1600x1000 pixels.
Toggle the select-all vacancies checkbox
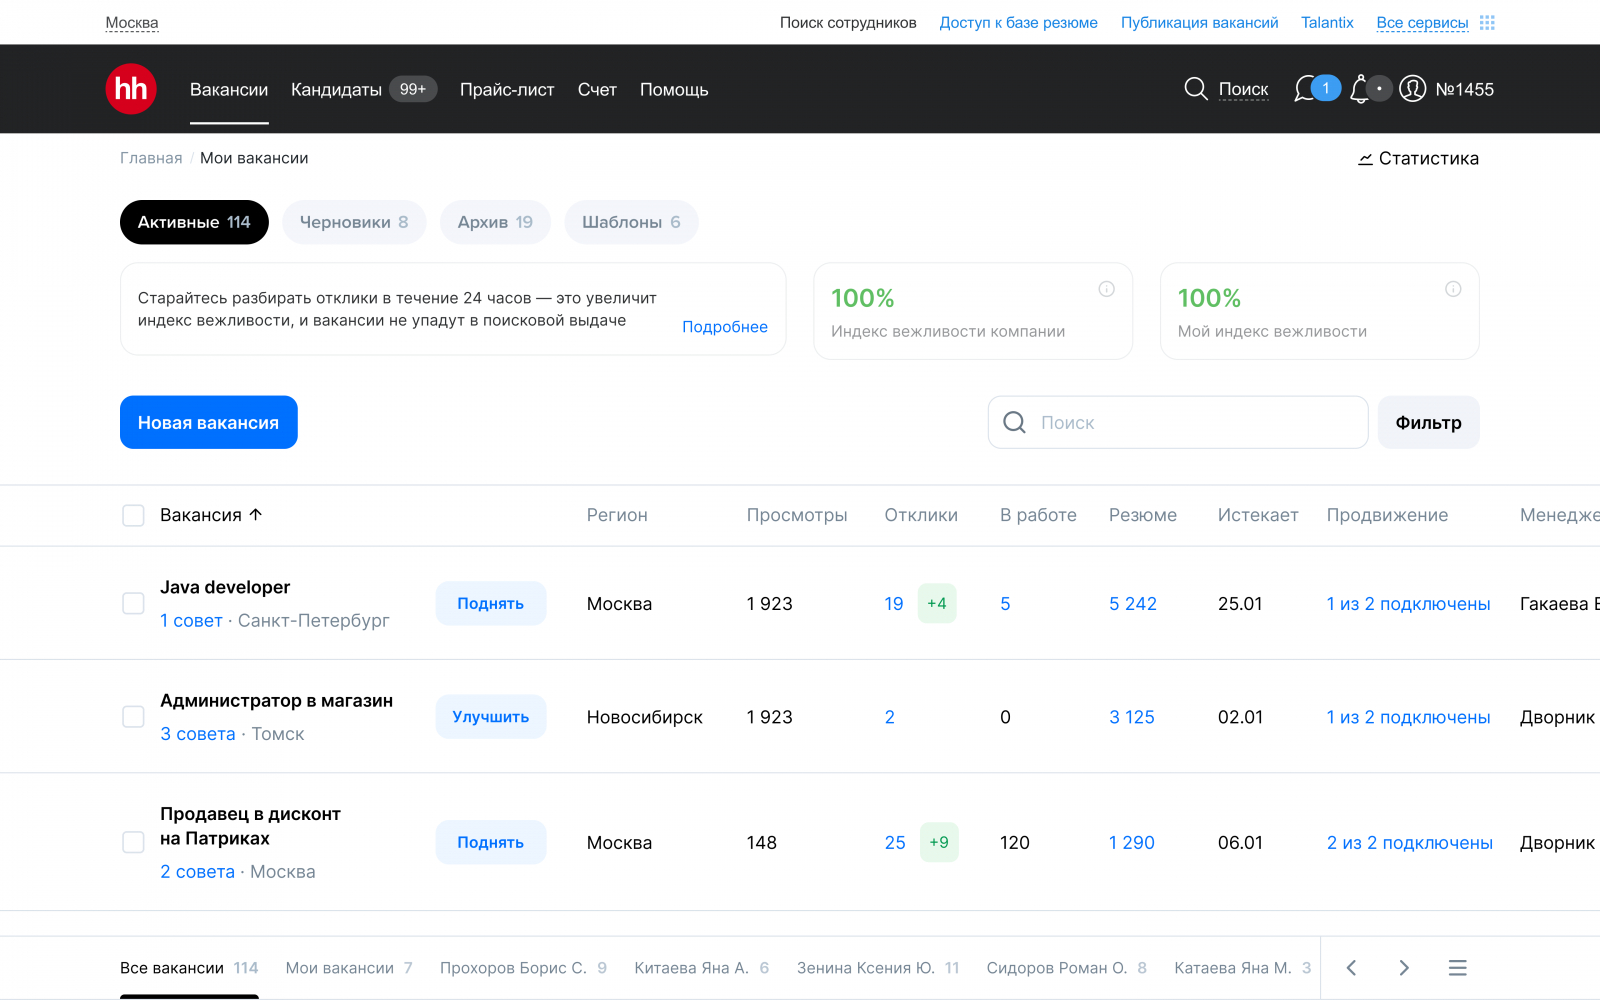[133, 515]
